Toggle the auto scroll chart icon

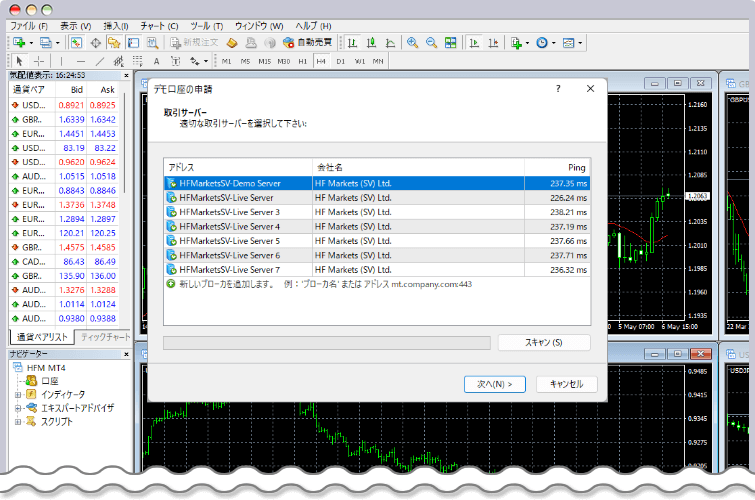pyautogui.click(x=474, y=43)
